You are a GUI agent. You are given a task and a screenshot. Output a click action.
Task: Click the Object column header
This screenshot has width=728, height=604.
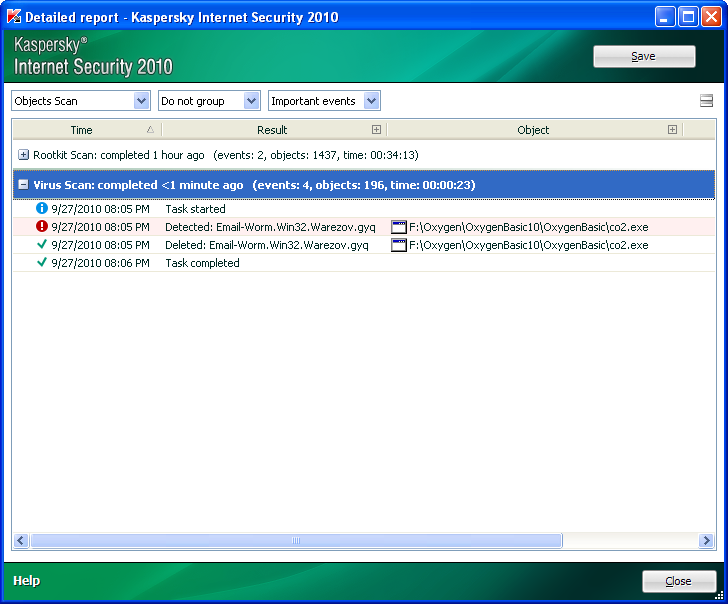(x=535, y=130)
